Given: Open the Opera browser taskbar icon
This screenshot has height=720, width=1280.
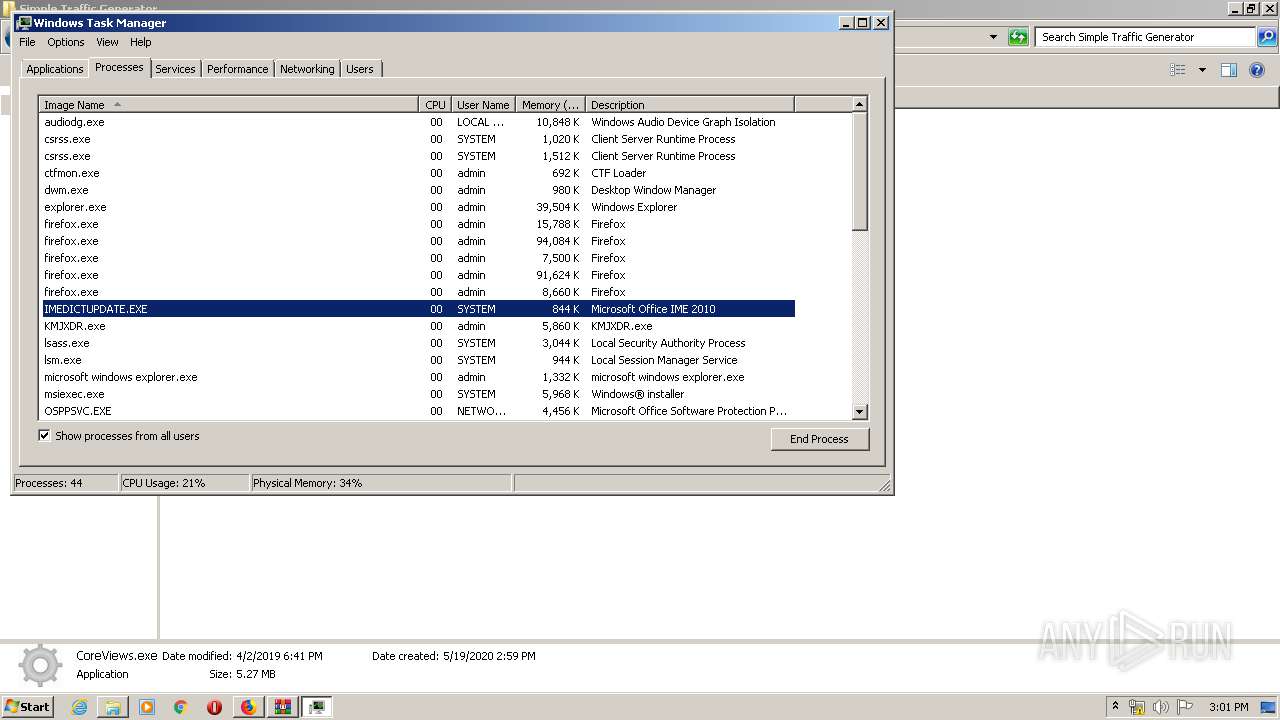Looking at the screenshot, I should [x=214, y=707].
